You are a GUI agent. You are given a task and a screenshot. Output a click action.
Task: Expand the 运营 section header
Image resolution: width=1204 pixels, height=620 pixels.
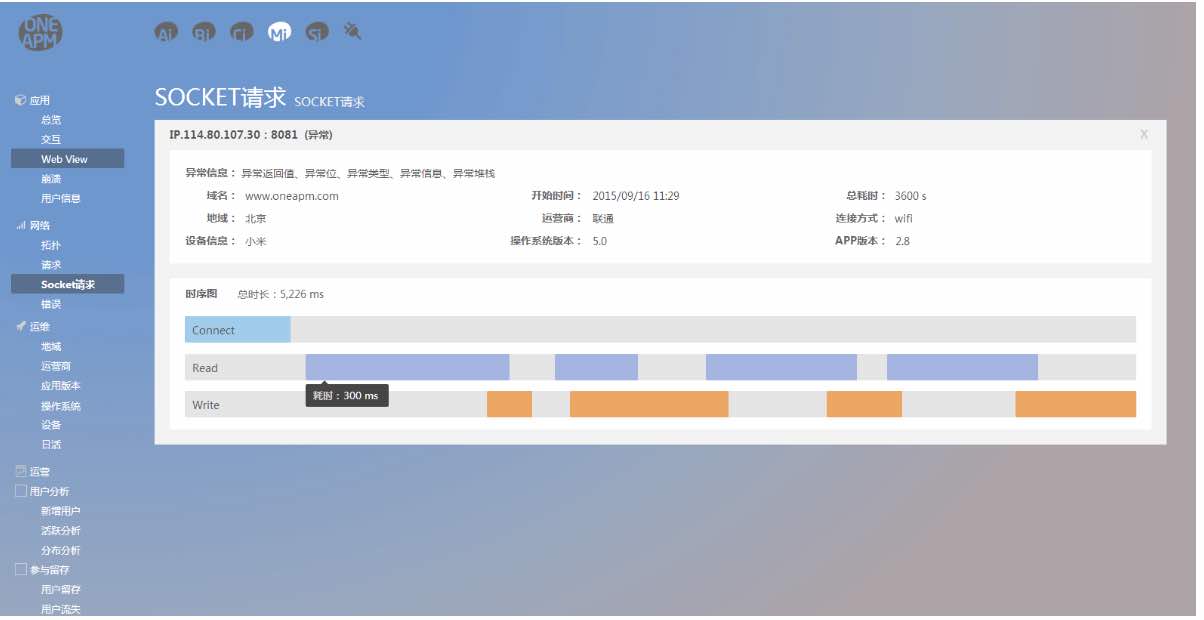39,471
